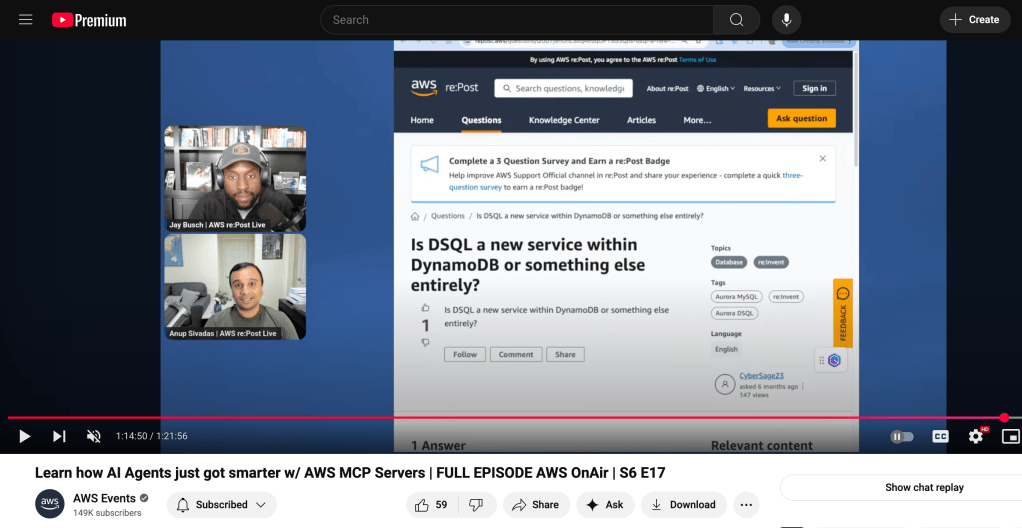This screenshot has height=528, width=1022.
Task: Click the Share button
Action: click(x=536, y=505)
